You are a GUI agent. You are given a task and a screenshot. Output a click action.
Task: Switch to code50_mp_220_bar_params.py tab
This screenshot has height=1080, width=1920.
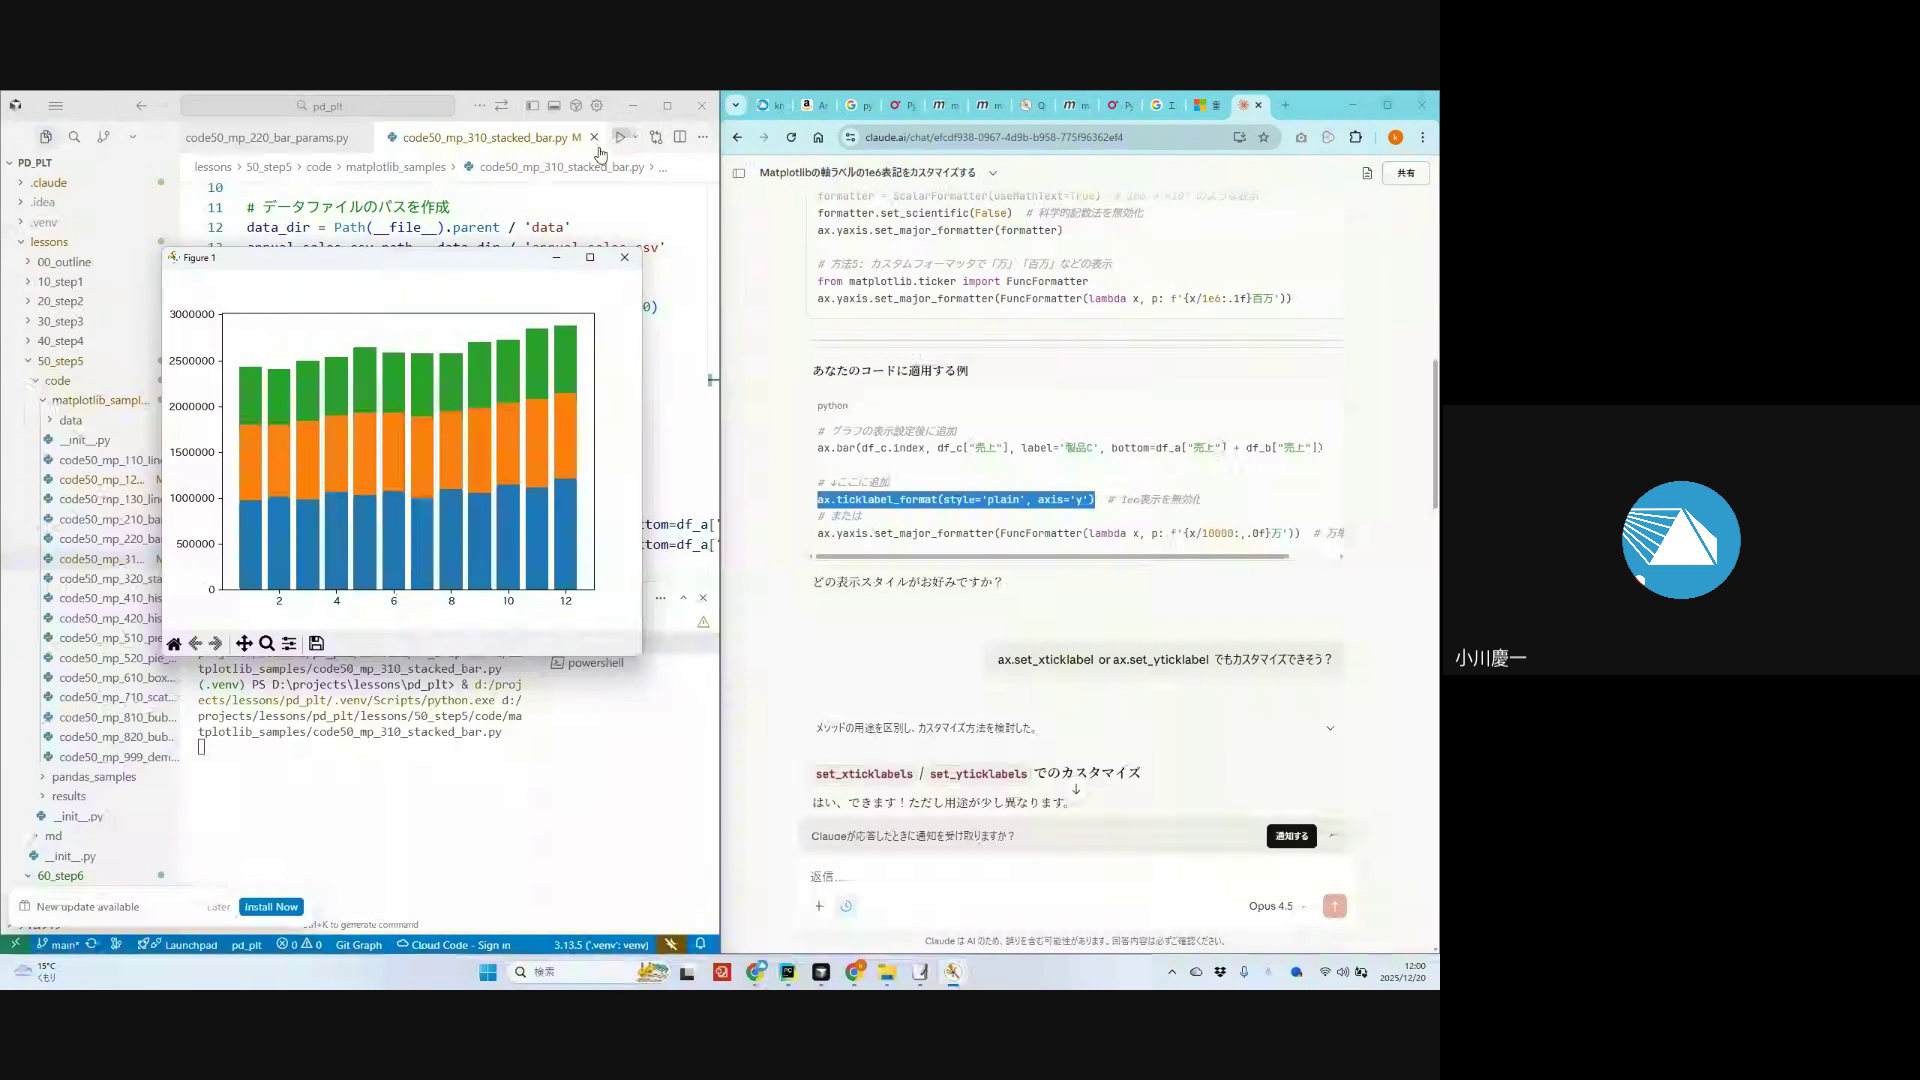pyautogui.click(x=267, y=138)
